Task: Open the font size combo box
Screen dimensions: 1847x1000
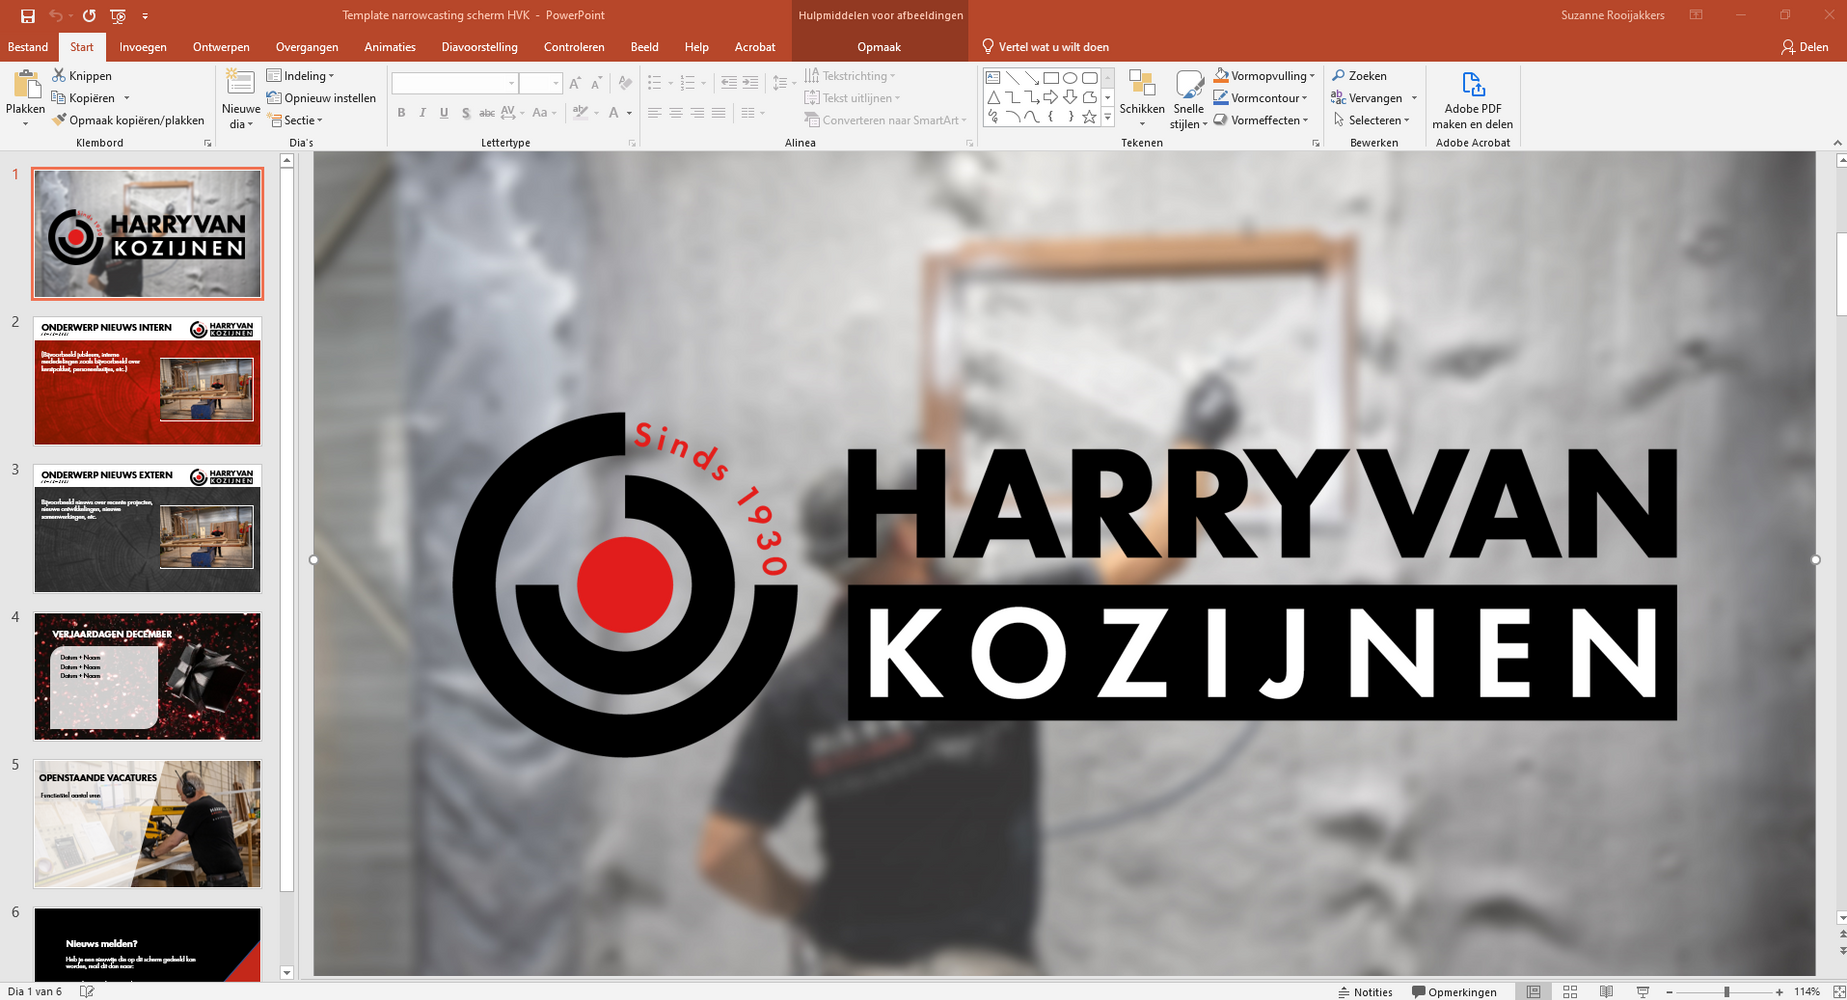Action: click(x=540, y=83)
